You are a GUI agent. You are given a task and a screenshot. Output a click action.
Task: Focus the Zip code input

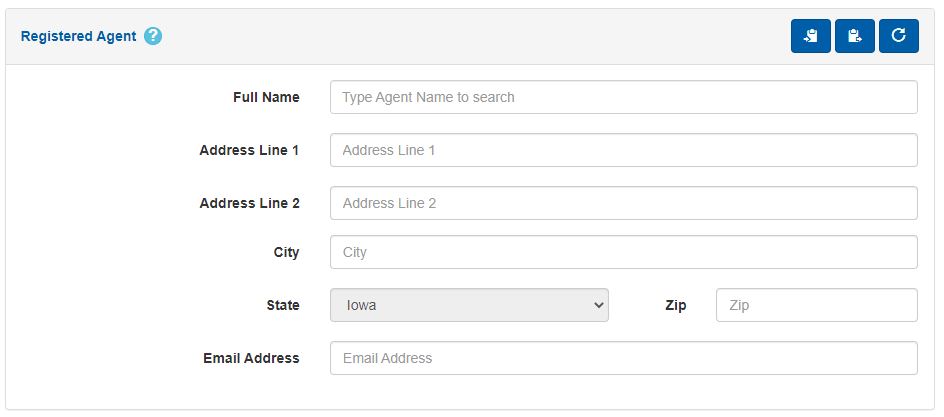click(816, 305)
